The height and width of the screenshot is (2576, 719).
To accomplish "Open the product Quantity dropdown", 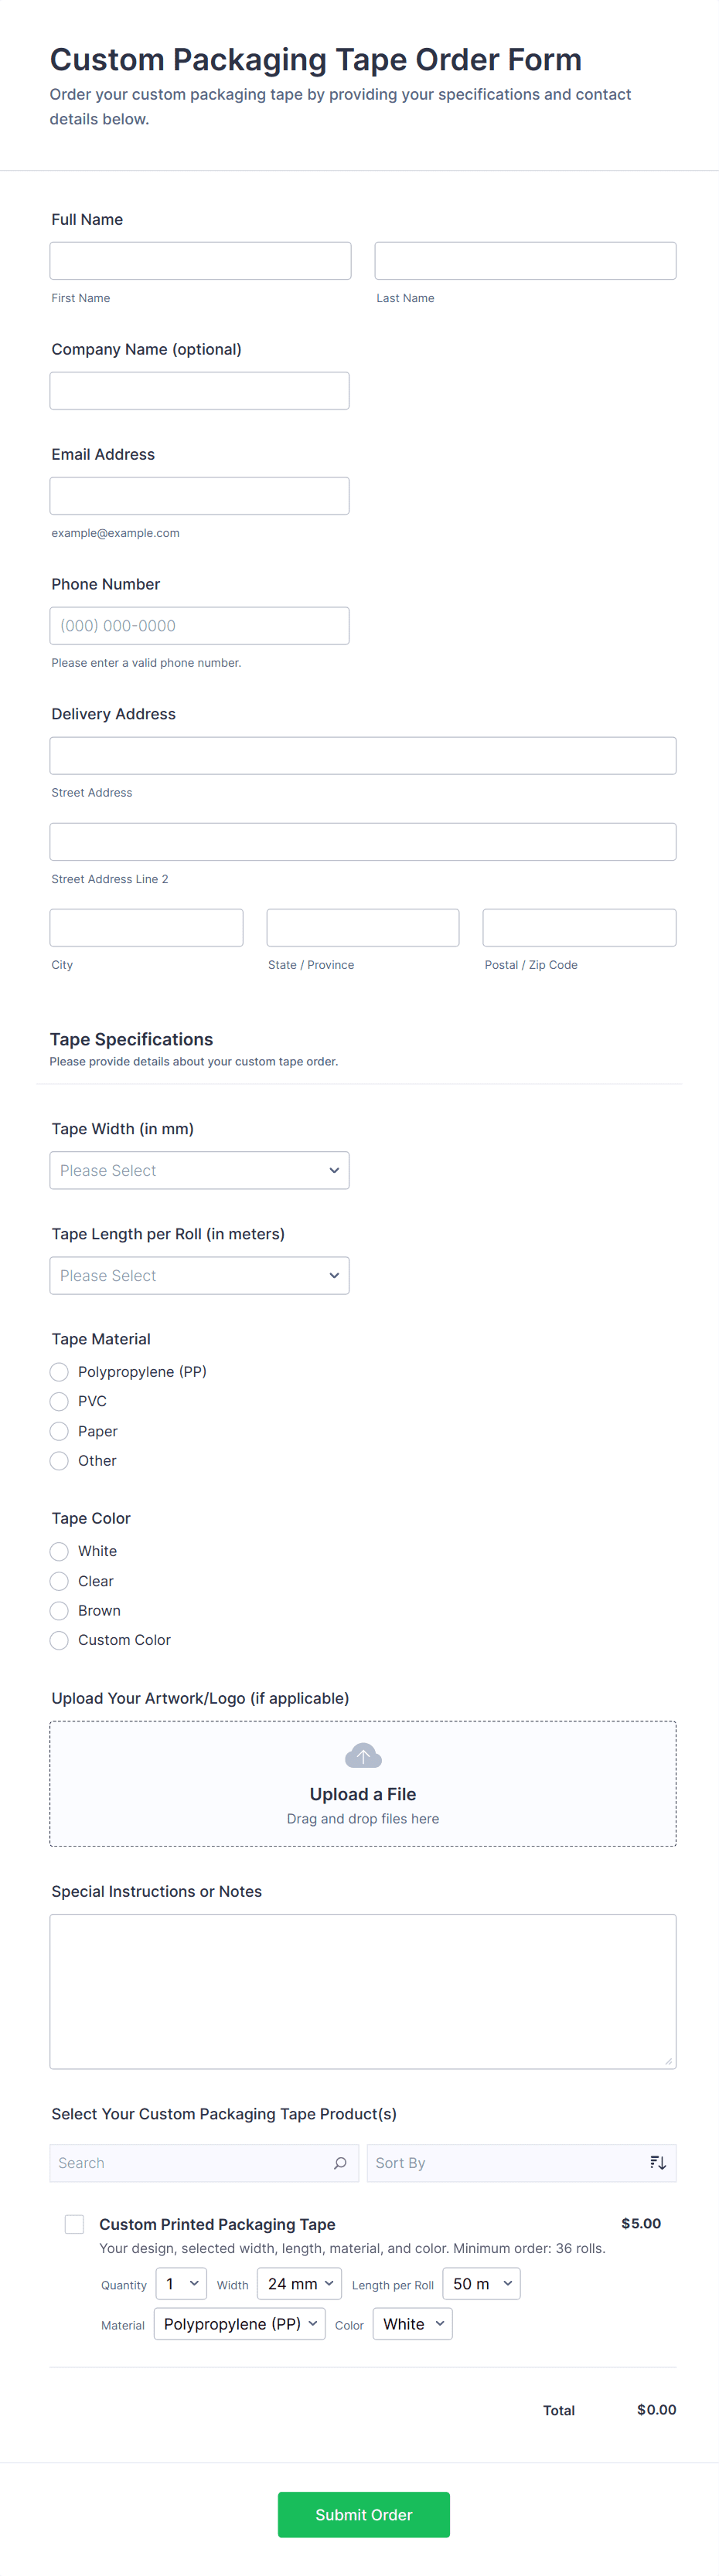I will [x=182, y=2284].
